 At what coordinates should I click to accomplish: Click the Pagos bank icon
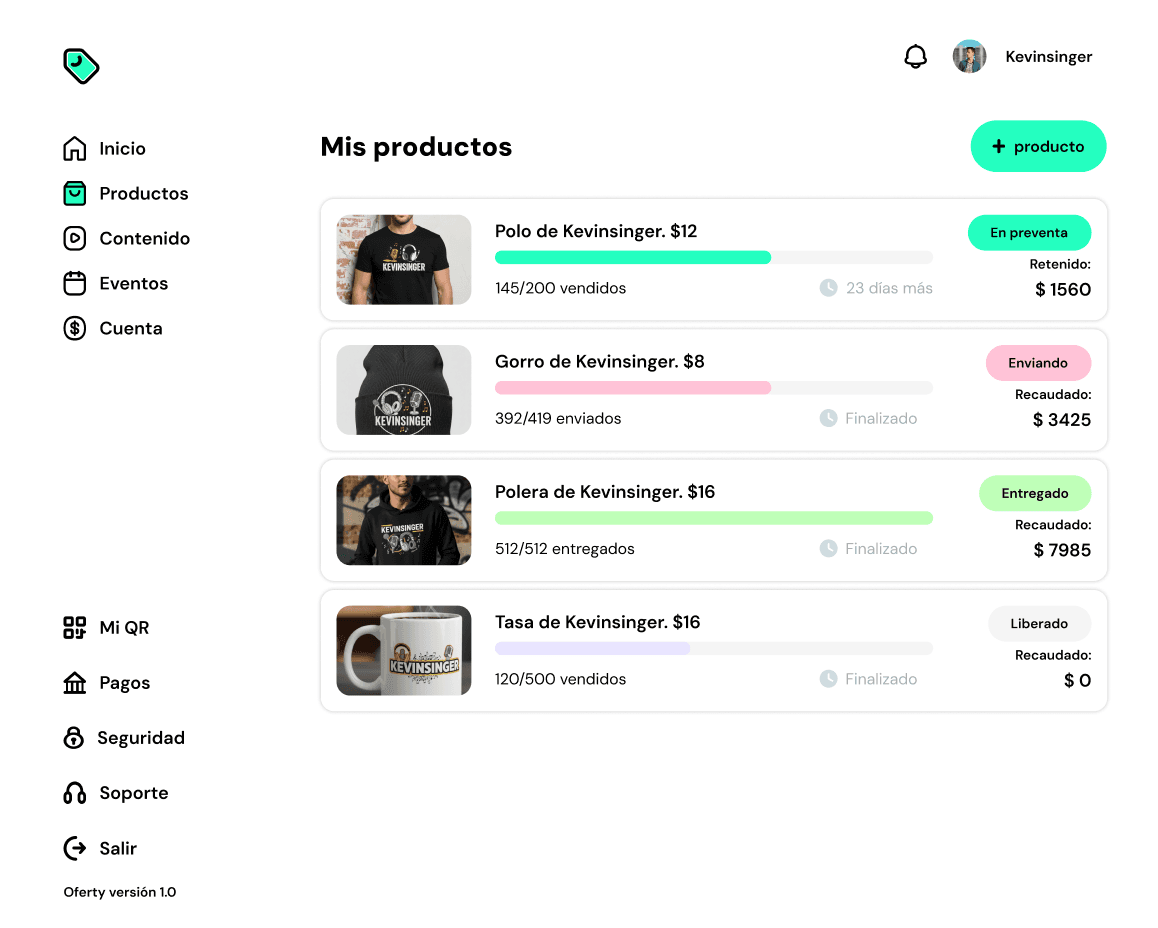click(75, 683)
